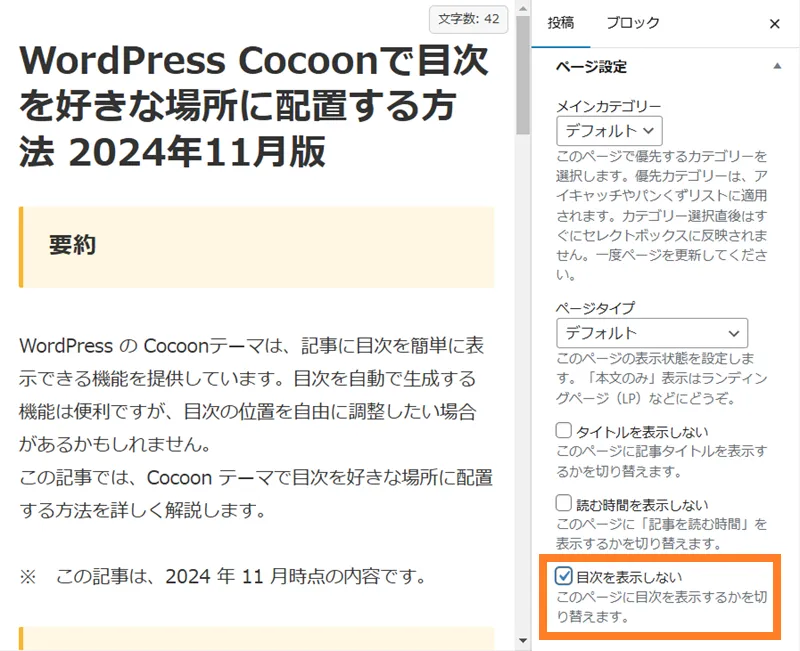Click the ページ設定 panel title

point(591,67)
